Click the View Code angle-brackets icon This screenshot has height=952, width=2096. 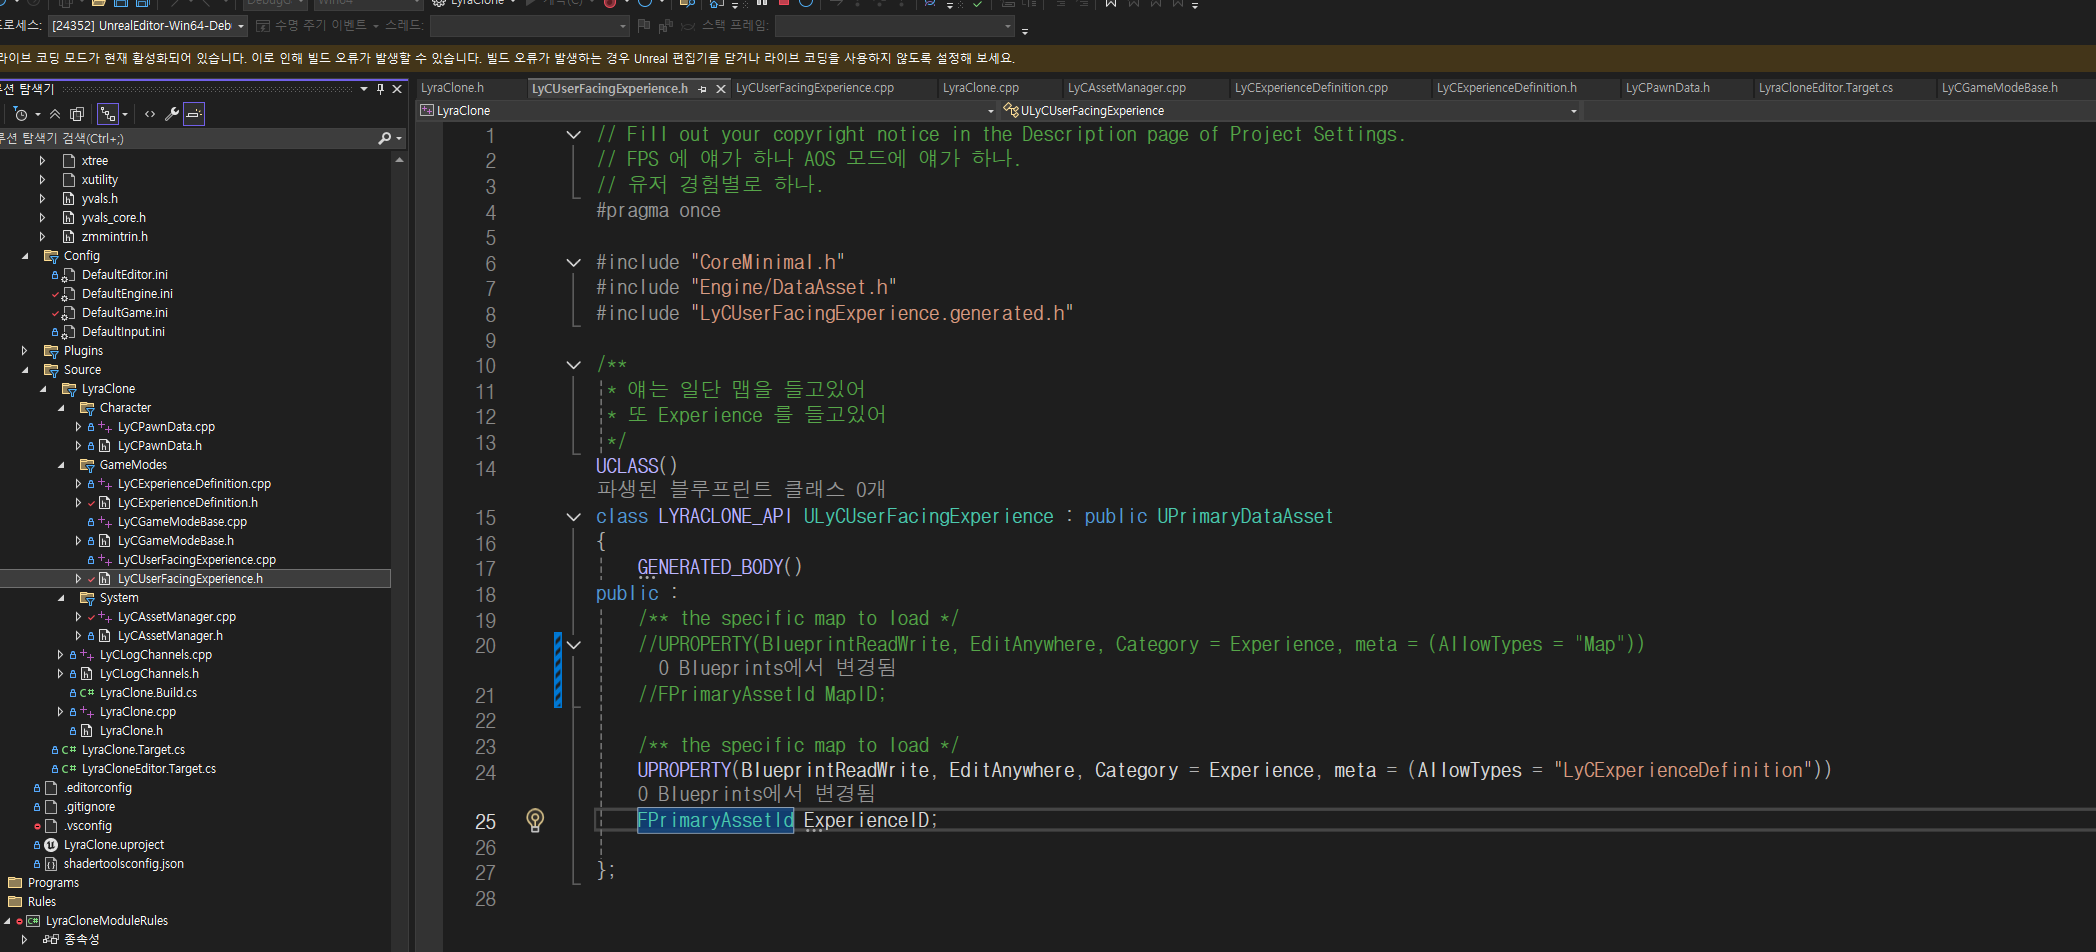pos(150,114)
